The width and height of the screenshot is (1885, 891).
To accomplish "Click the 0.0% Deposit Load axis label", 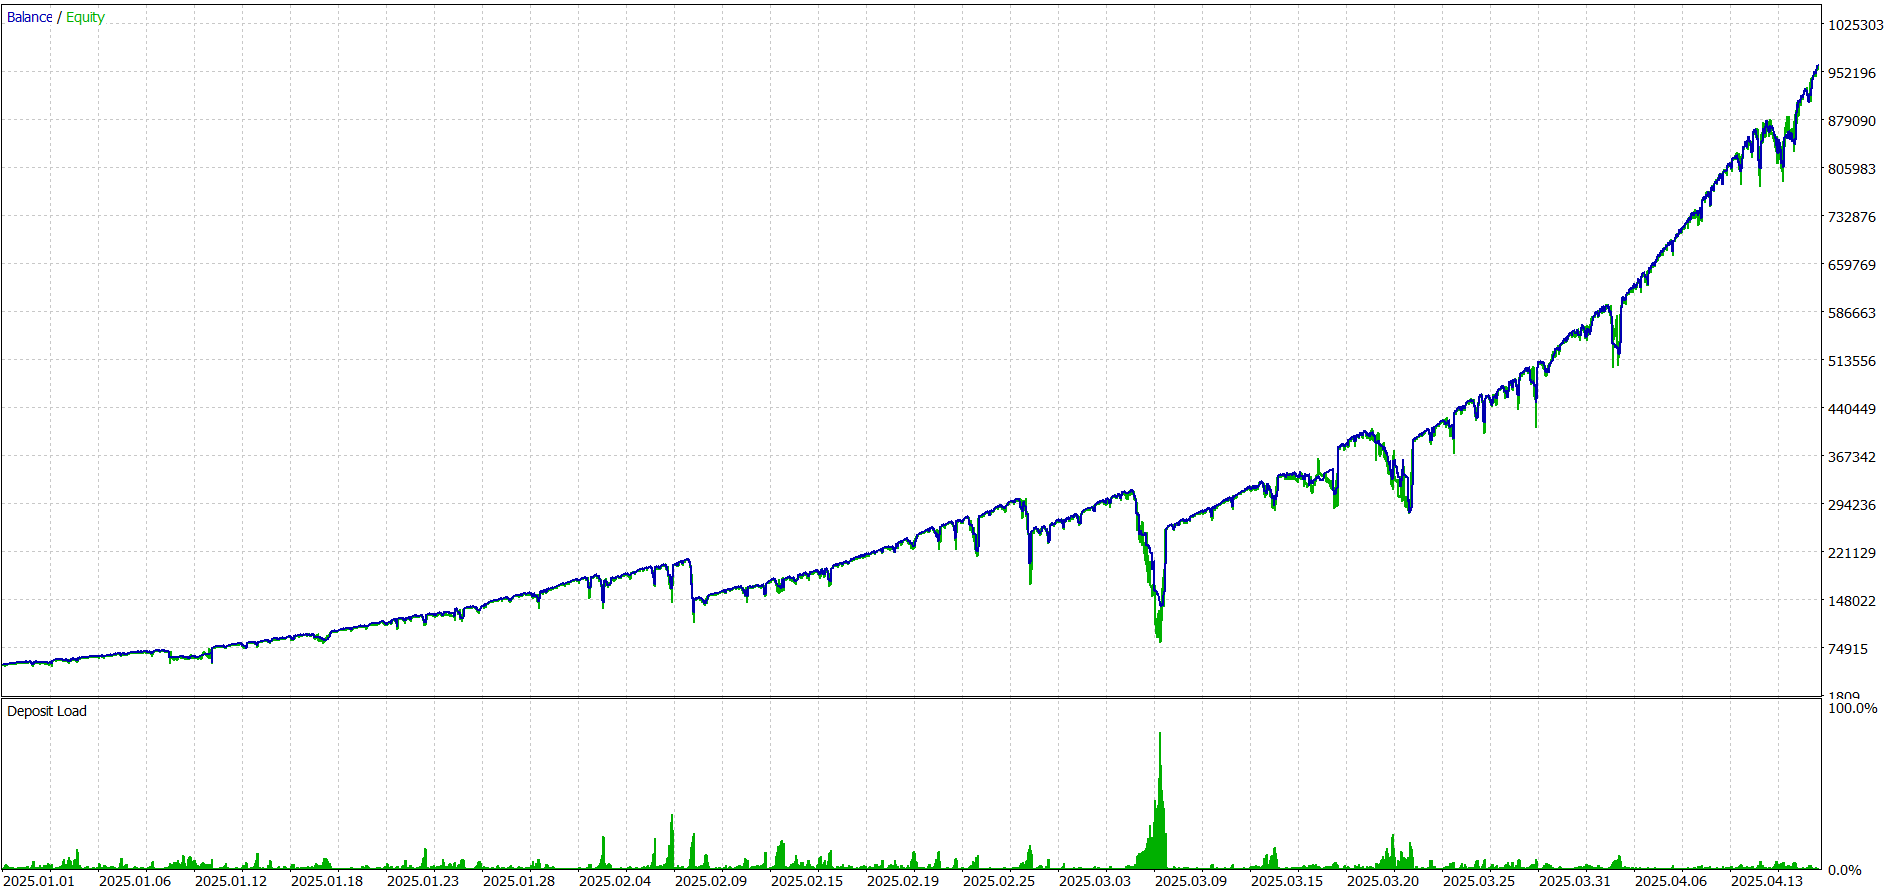I will 1844,870.
